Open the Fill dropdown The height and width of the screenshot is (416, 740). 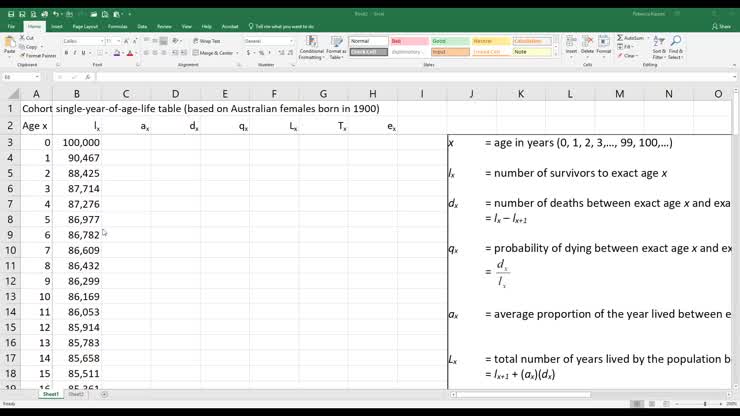pos(625,47)
